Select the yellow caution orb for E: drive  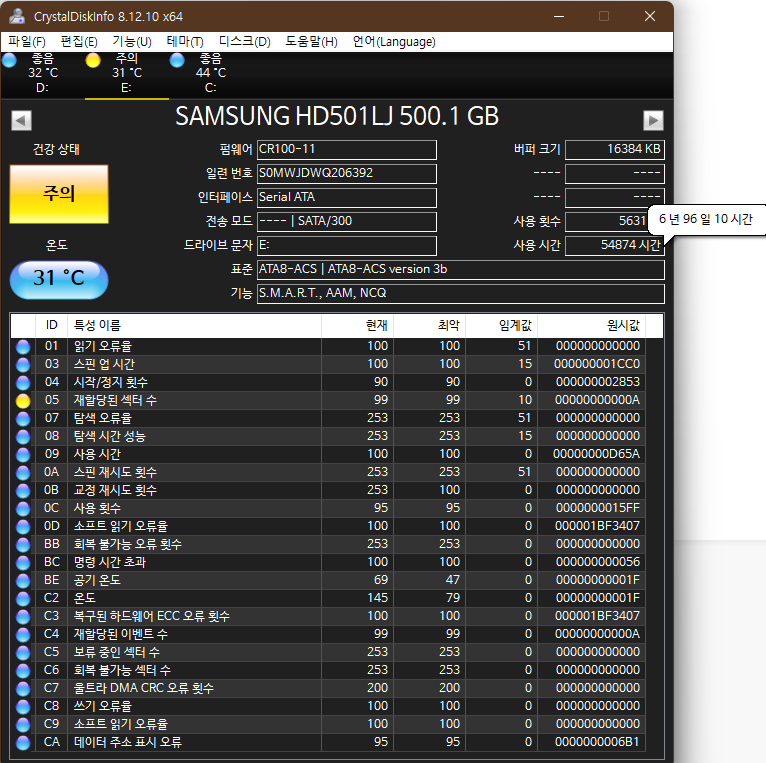click(93, 61)
